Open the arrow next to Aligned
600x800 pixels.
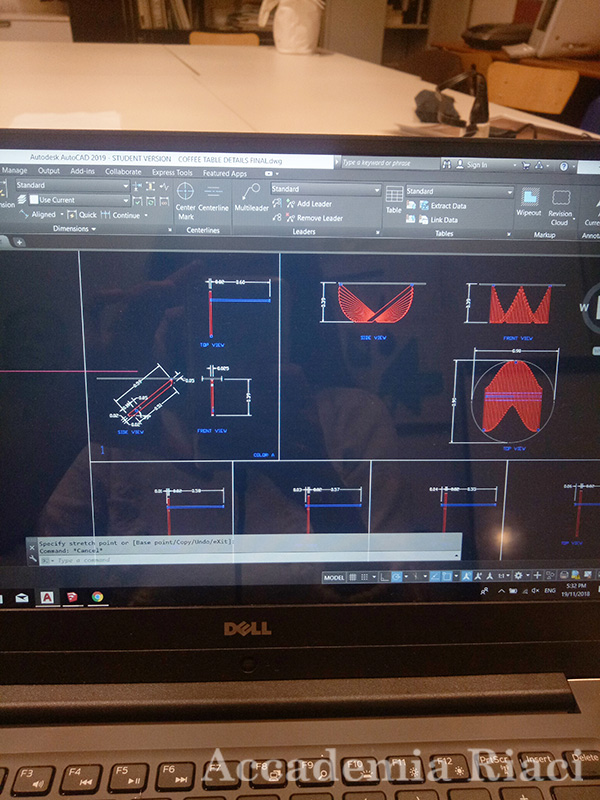point(62,215)
